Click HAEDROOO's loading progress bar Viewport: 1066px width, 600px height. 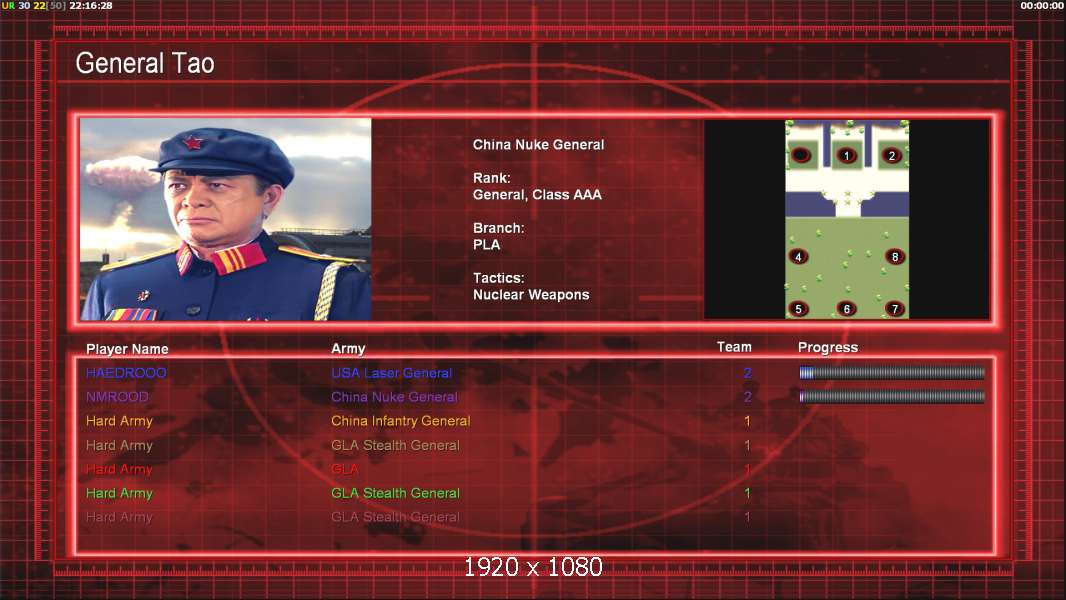892,372
